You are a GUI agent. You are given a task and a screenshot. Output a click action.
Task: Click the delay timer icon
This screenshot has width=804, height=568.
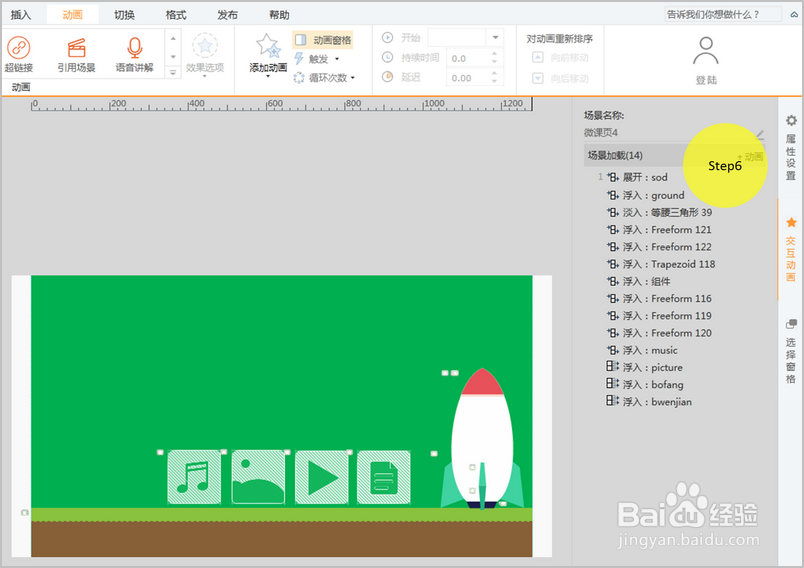(x=388, y=77)
